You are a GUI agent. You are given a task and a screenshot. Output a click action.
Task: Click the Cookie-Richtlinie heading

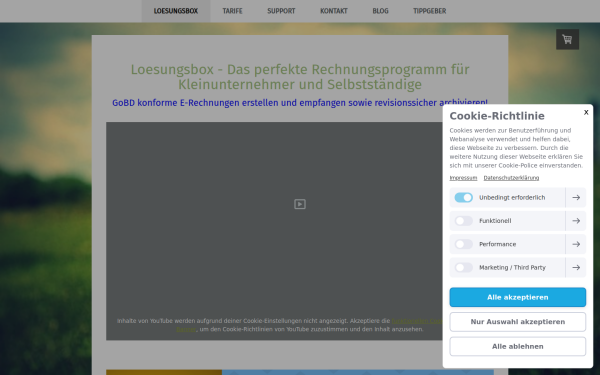[x=497, y=116]
